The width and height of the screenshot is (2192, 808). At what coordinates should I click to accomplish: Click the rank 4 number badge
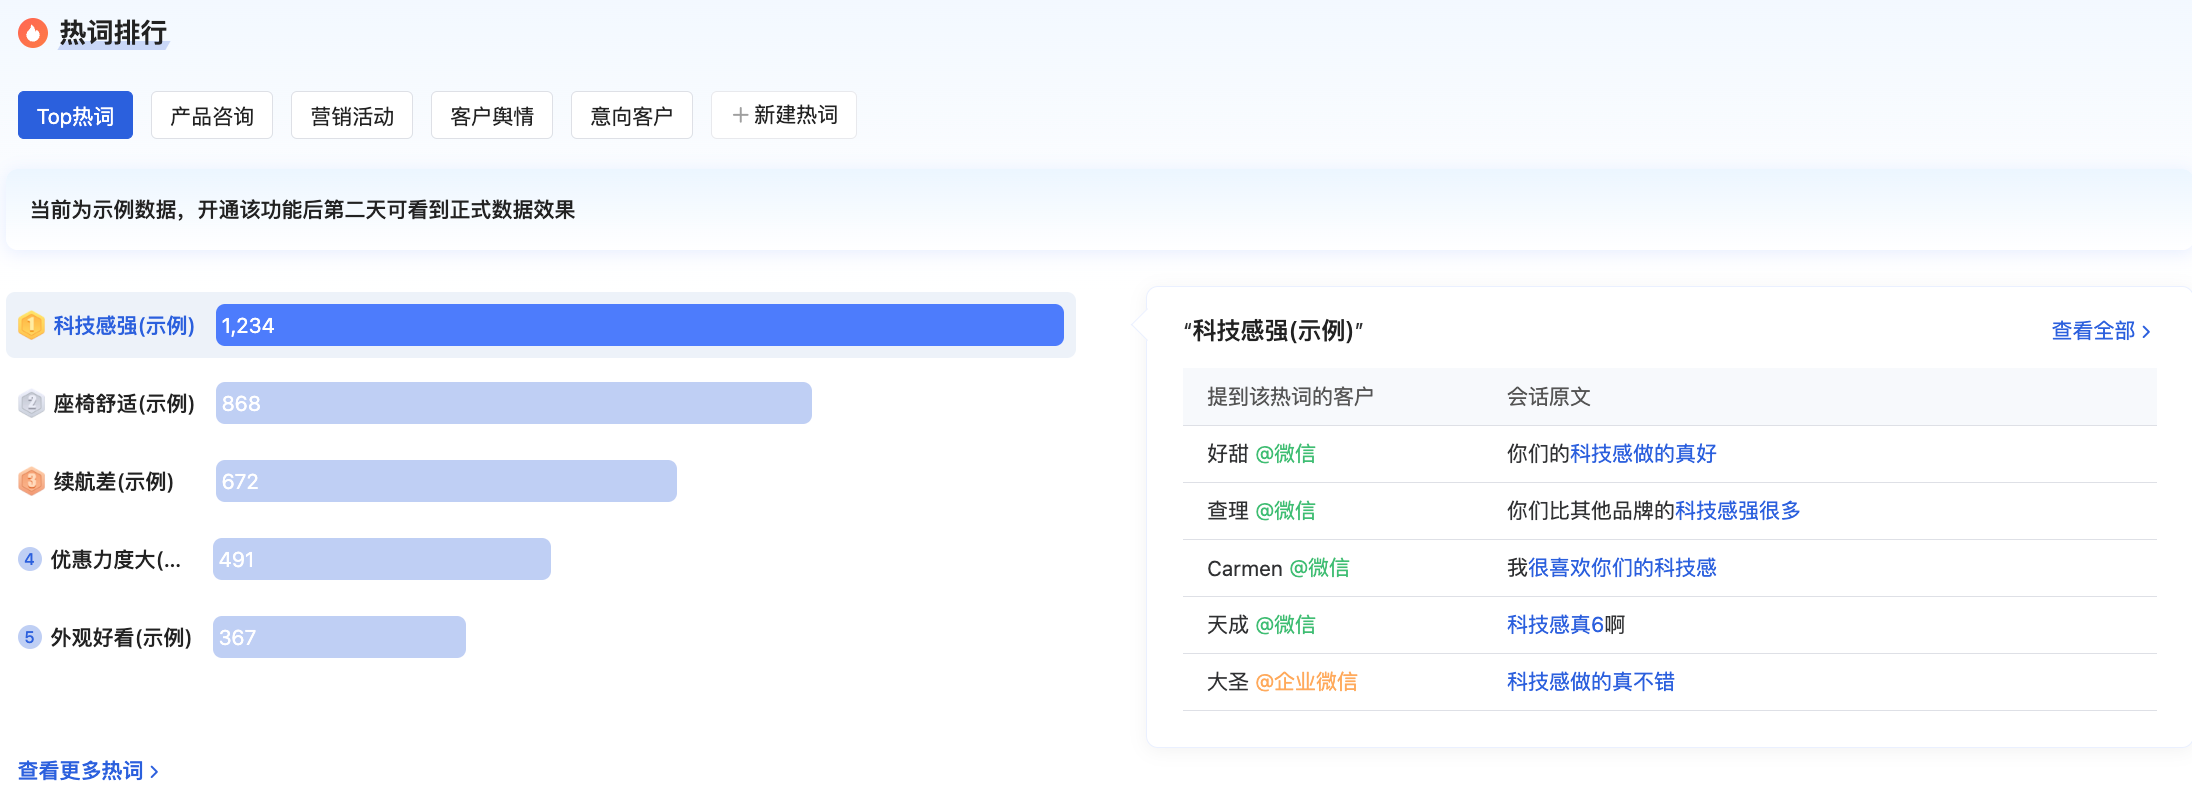click(30, 559)
